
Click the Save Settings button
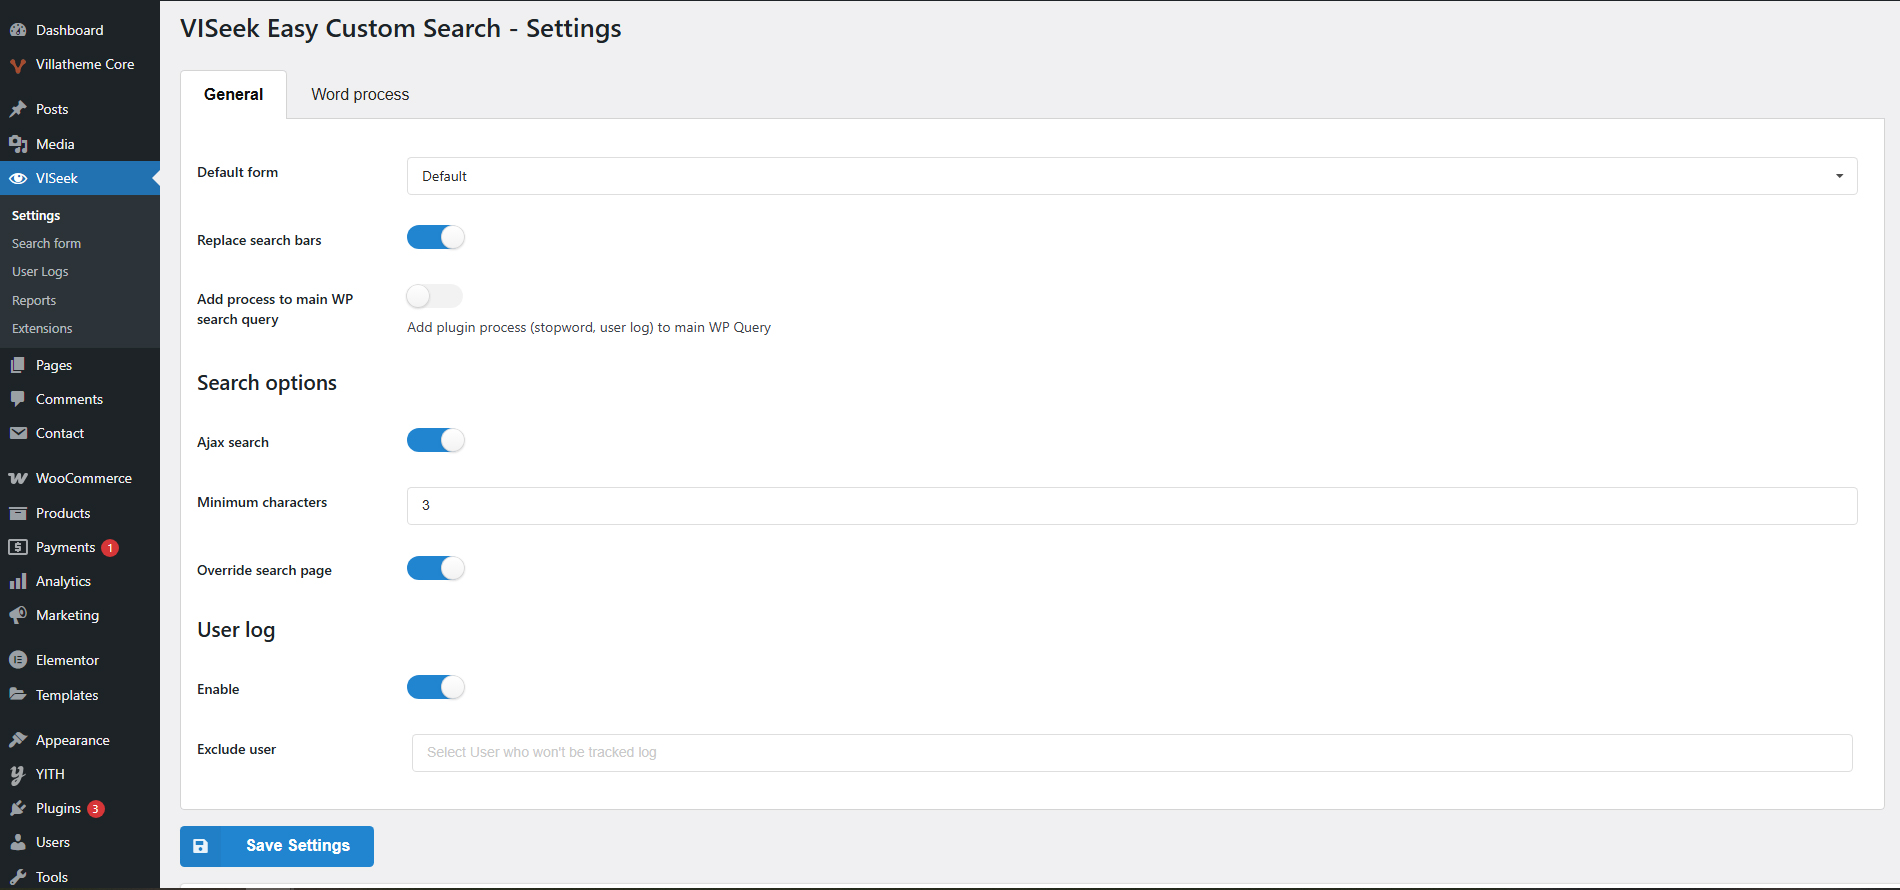pyautogui.click(x=277, y=846)
